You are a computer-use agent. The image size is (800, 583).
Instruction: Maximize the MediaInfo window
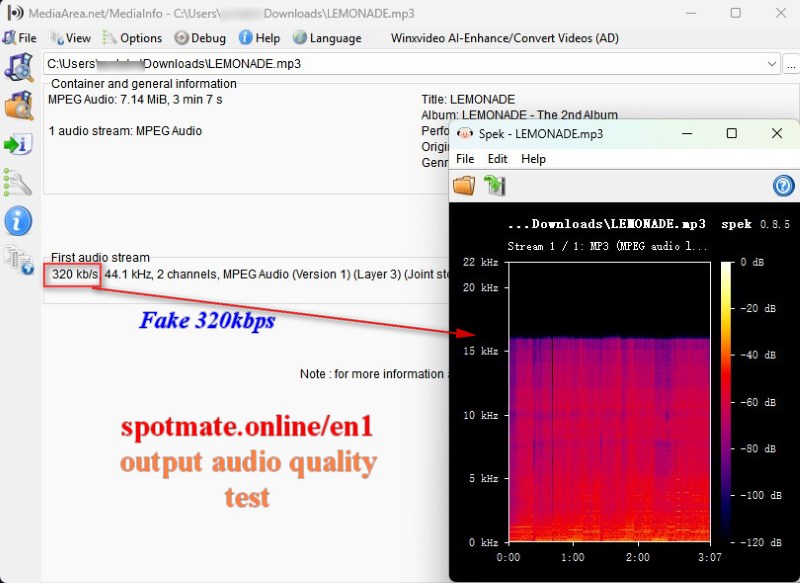[x=736, y=13]
